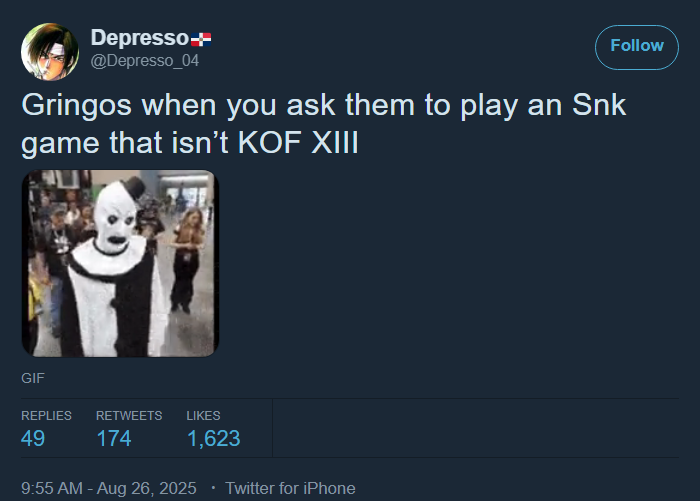View the 49 replies count
Viewport: 700px width, 501px height.
click(x=33, y=438)
